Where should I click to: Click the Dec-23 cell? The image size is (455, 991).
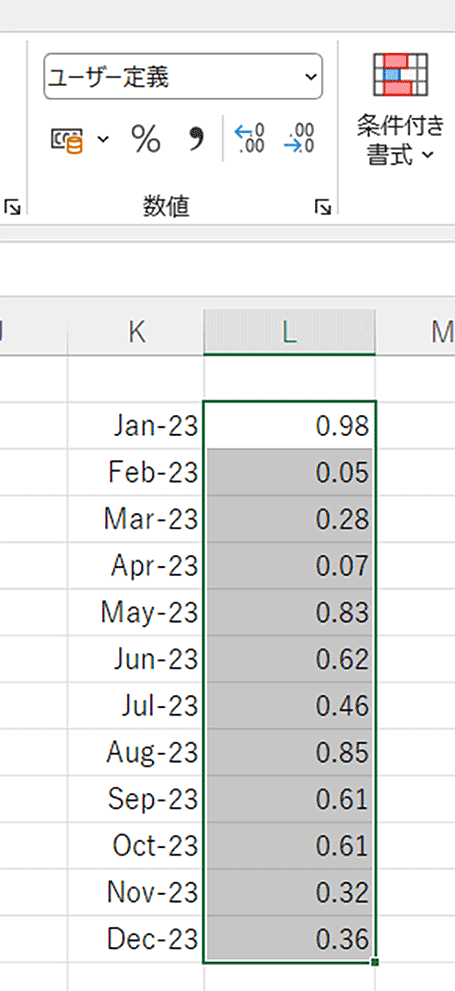point(136,939)
